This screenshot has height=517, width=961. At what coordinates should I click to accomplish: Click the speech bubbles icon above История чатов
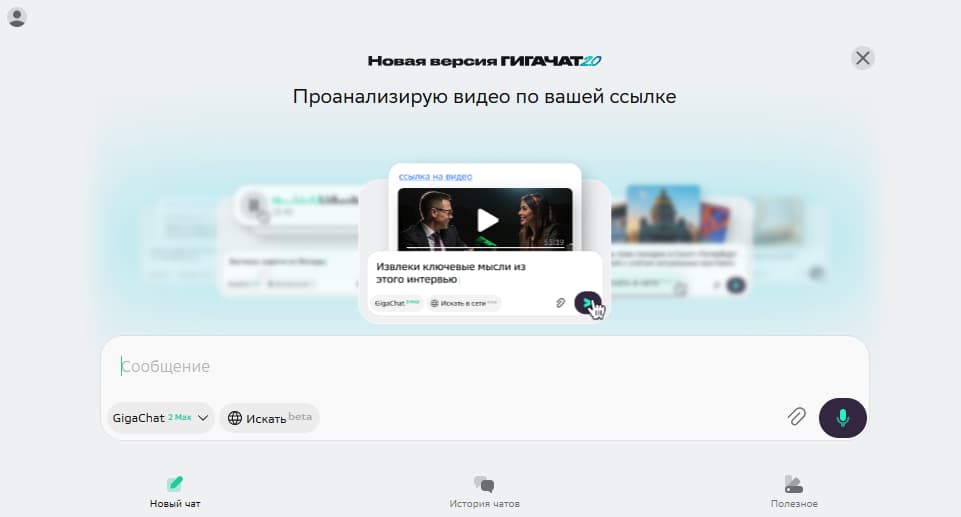point(484,484)
